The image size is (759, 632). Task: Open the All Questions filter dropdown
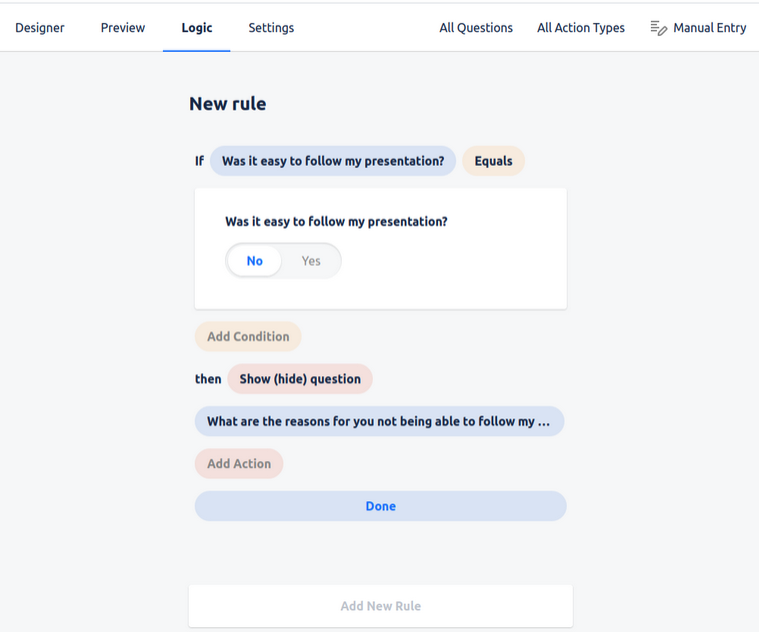(x=476, y=28)
